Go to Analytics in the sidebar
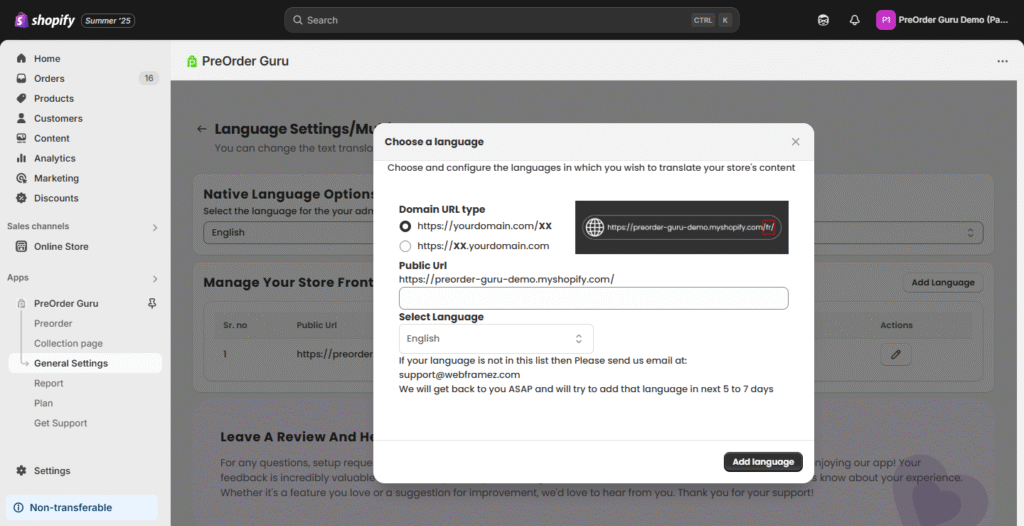1024x526 pixels. [x=54, y=158]
